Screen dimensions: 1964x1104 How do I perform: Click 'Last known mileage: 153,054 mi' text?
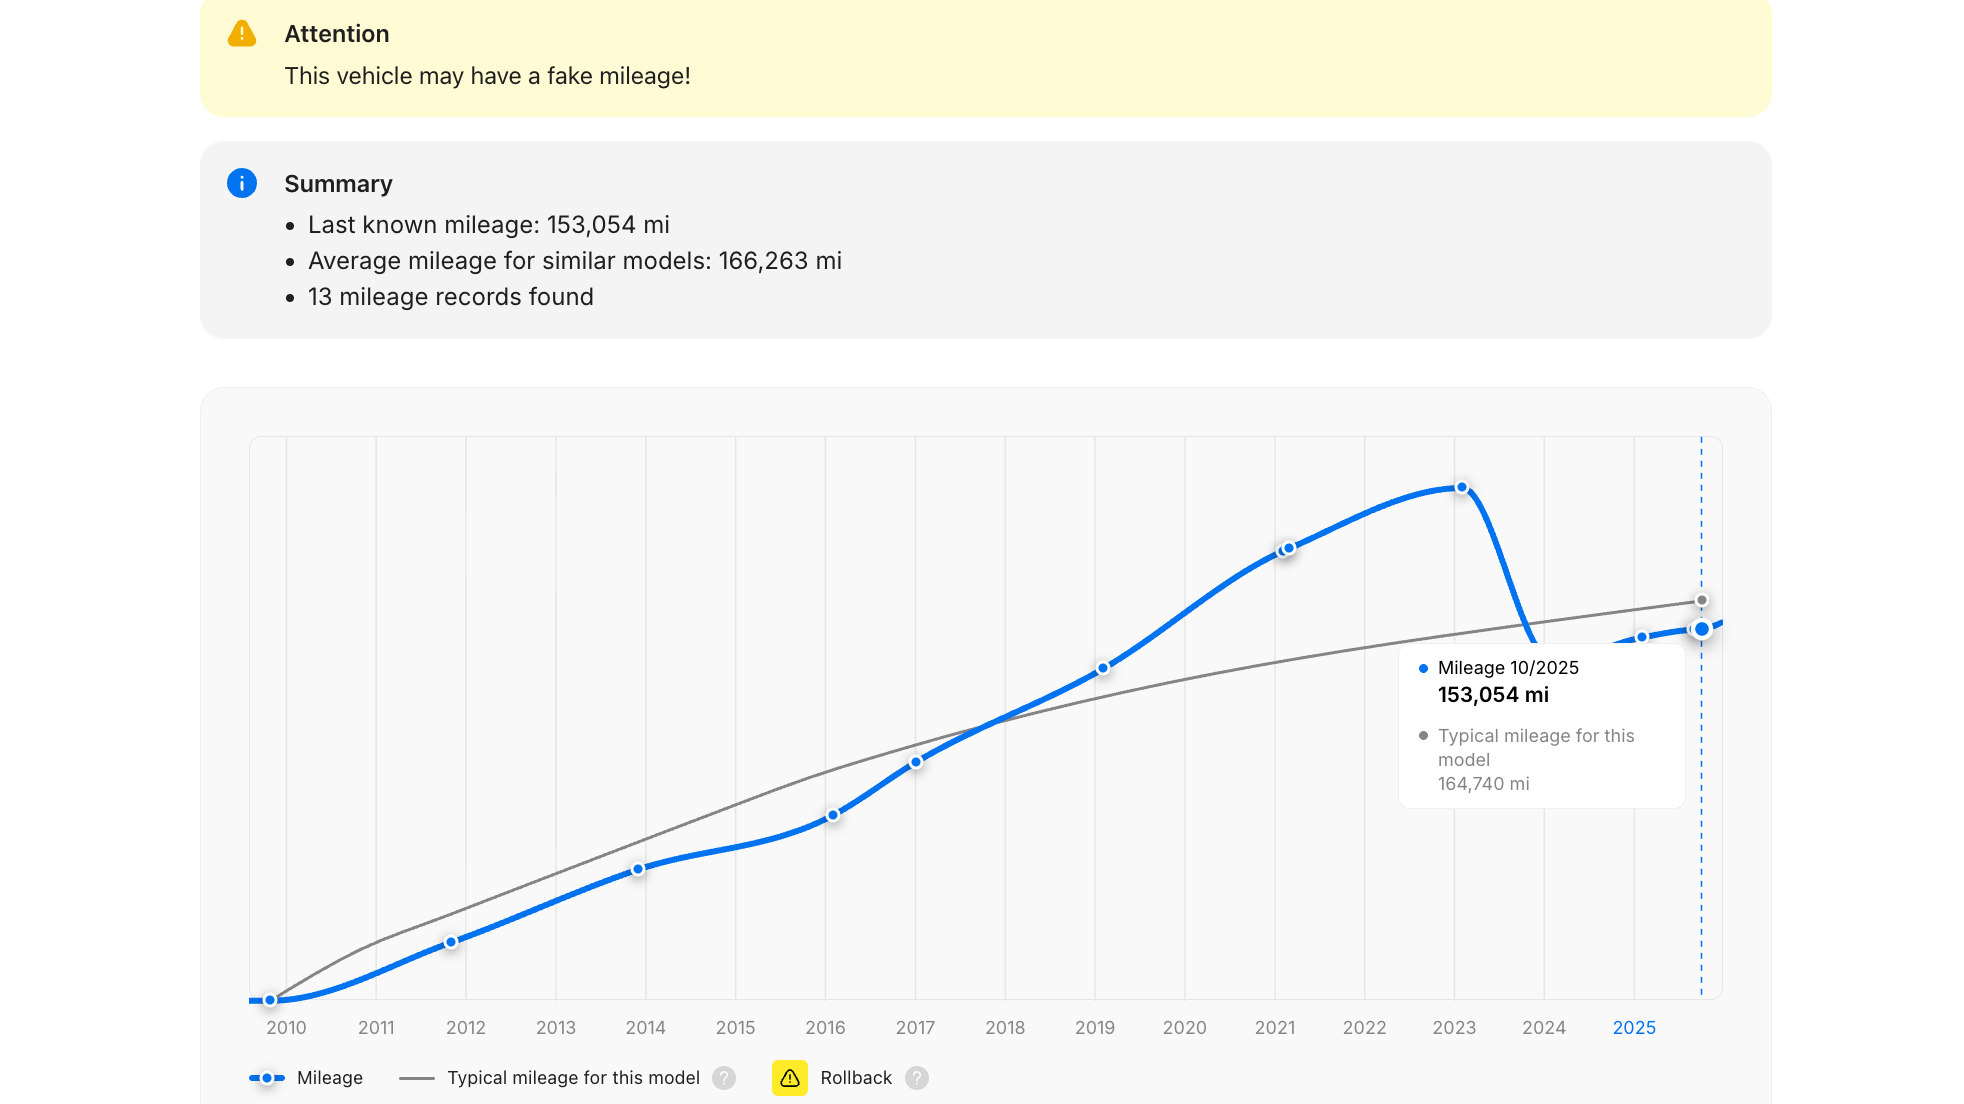point(489,225)
